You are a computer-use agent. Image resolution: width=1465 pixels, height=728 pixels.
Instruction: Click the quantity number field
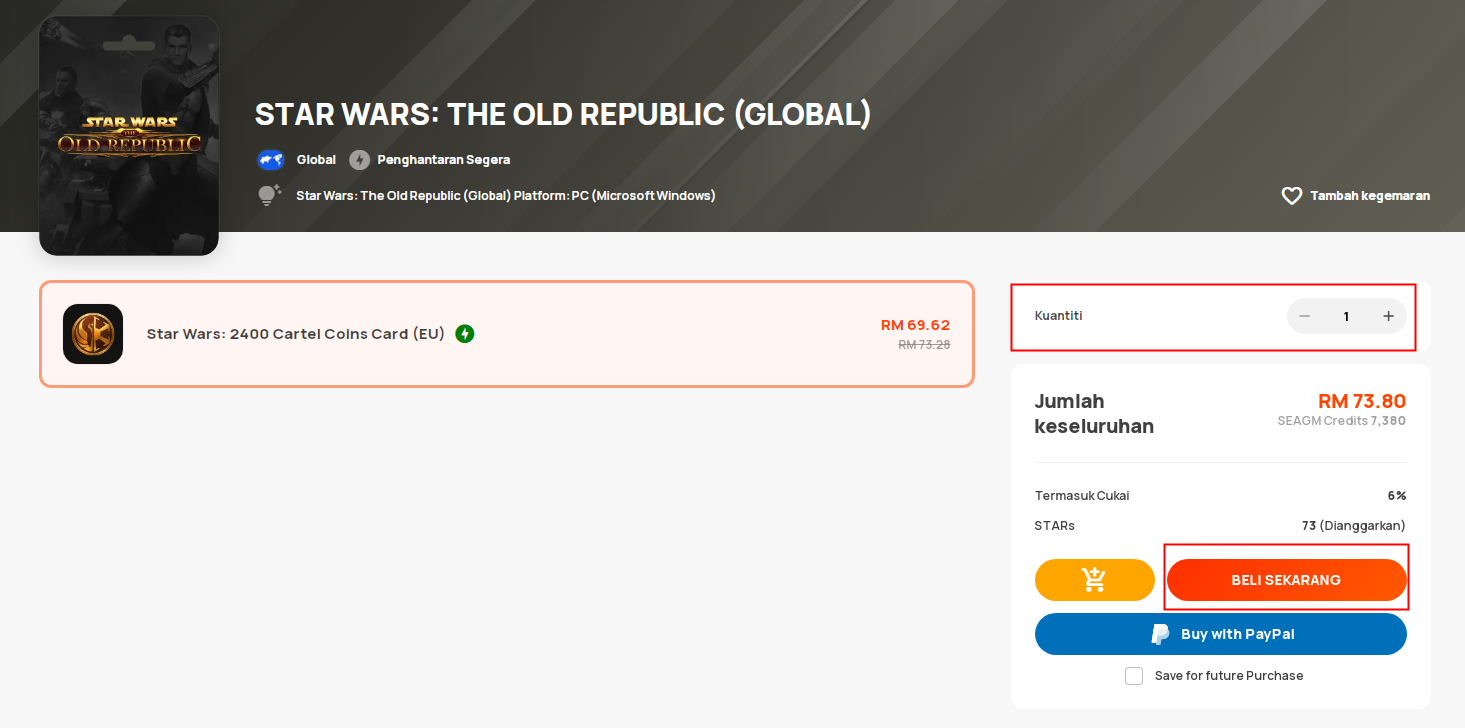tap(1346, 316)
